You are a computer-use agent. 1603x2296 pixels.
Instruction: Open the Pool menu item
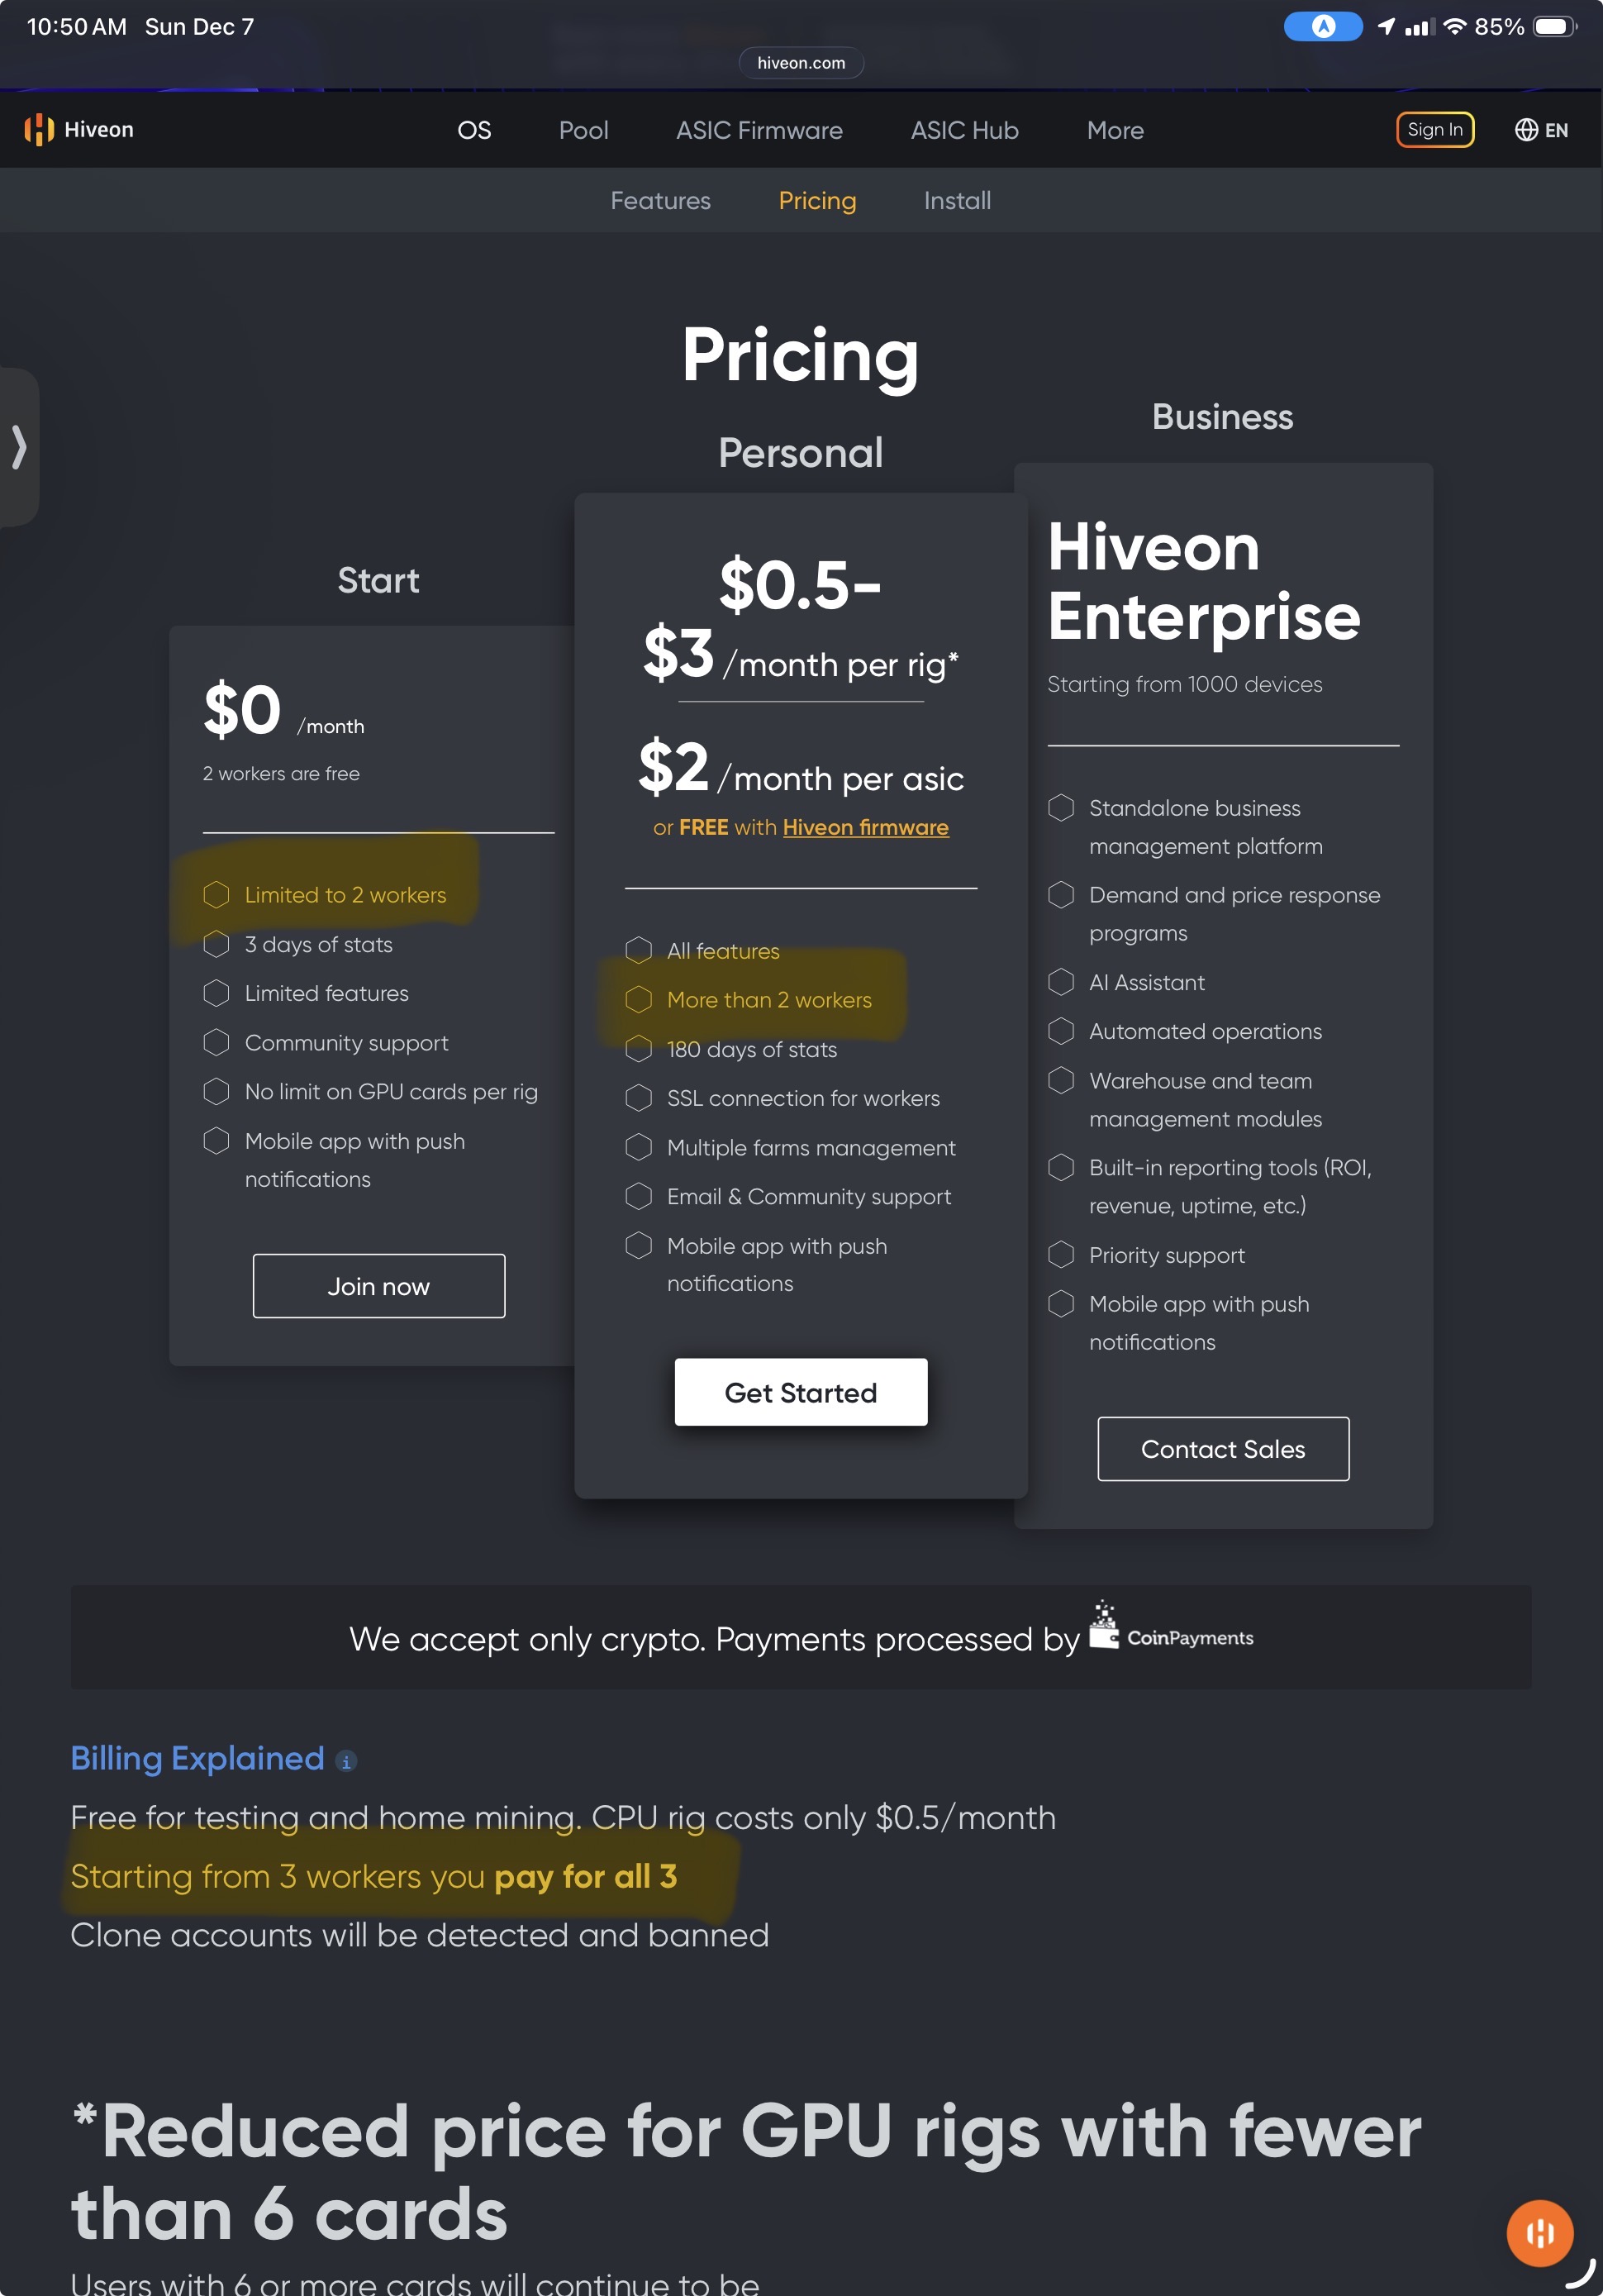pos(583,131)
